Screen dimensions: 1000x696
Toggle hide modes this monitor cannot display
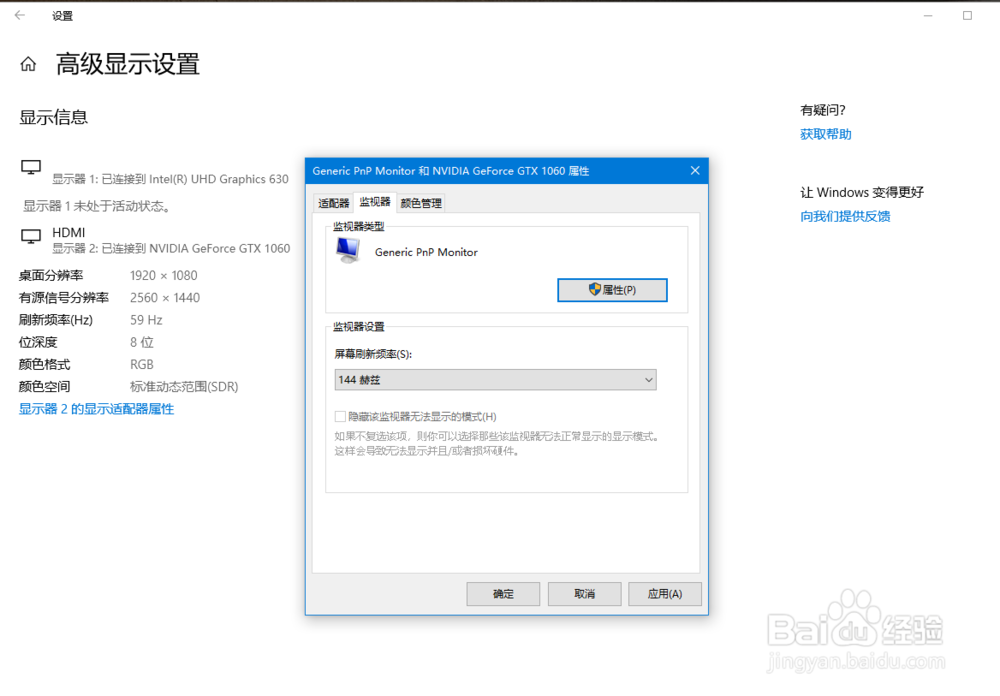(x=341, y=417)
